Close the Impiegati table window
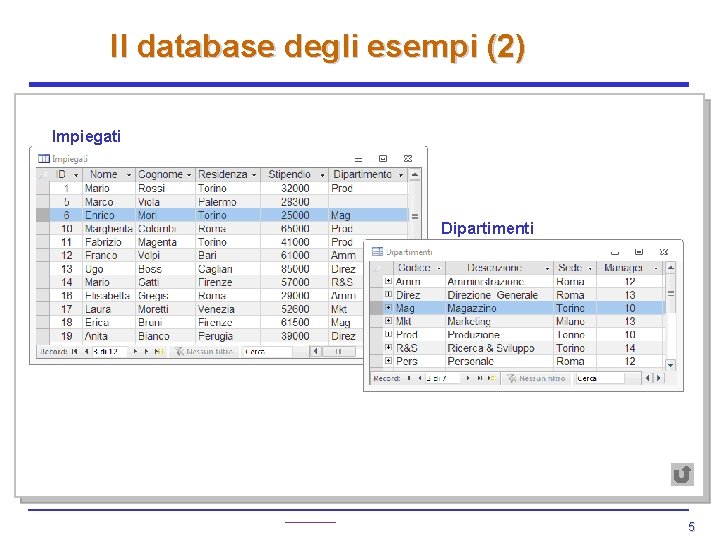Screen dimensions: 720x540 point(408,158)
